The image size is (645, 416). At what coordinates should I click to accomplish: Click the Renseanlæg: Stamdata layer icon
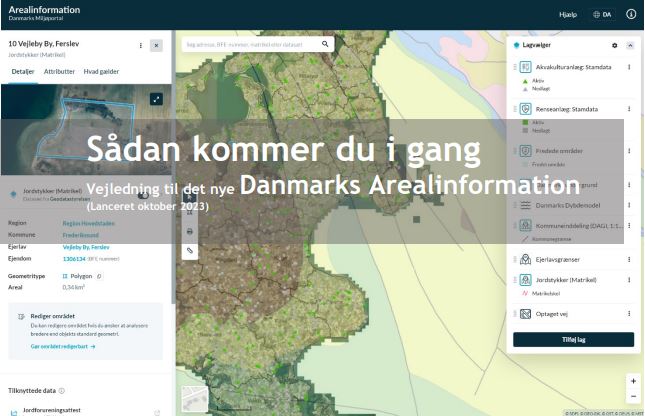[x=525, y=109]
